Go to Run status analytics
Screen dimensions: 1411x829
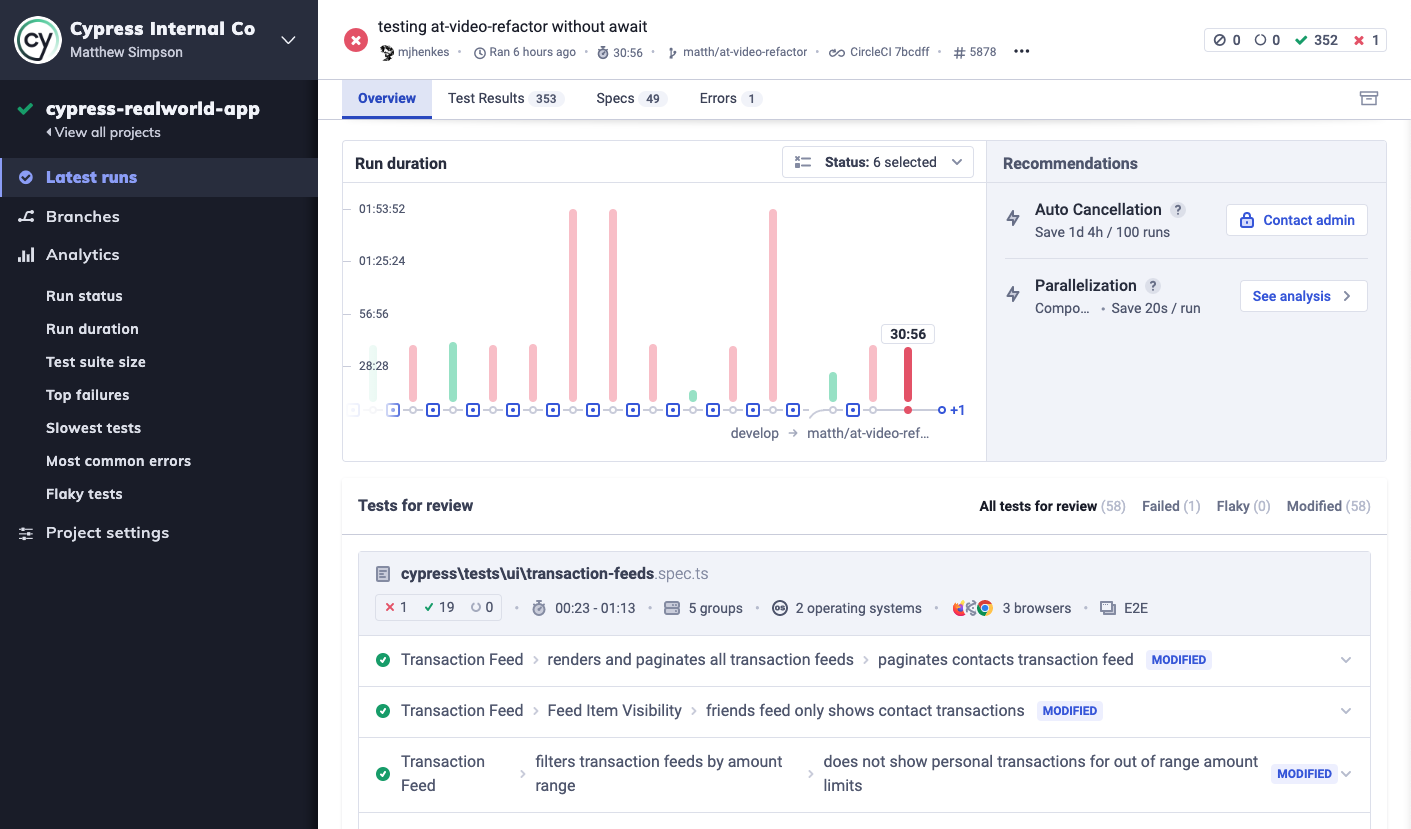[84, 296]
